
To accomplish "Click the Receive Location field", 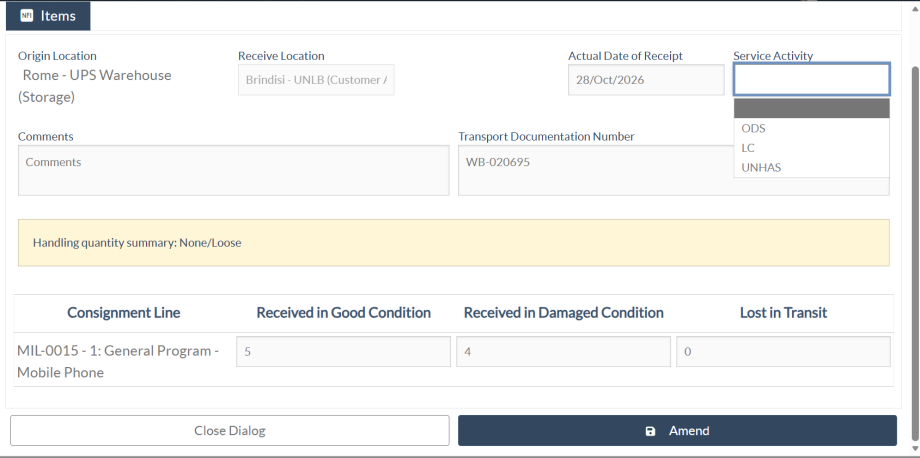I will 316,80.
